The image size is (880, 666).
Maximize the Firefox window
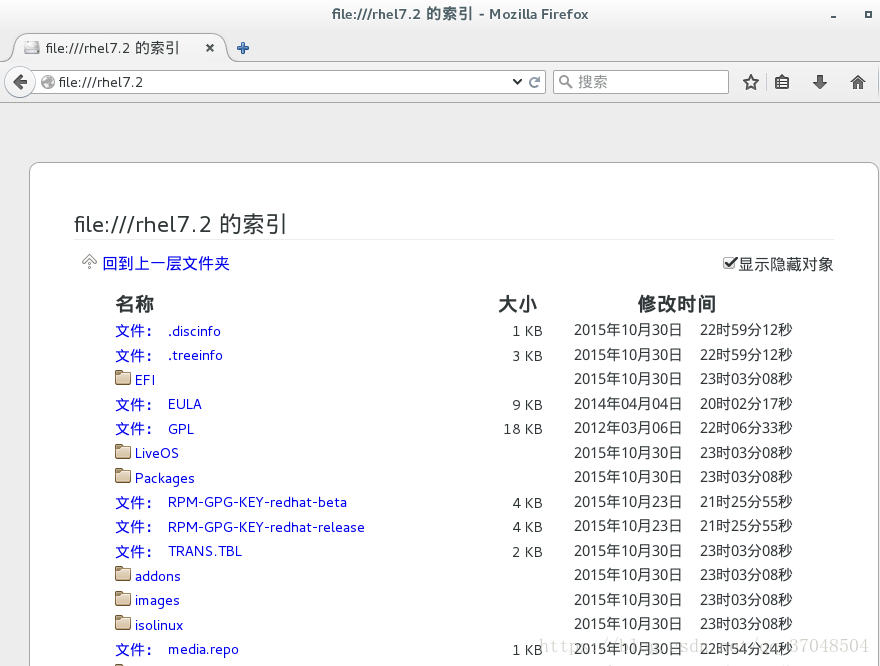[x=868, y=15]
